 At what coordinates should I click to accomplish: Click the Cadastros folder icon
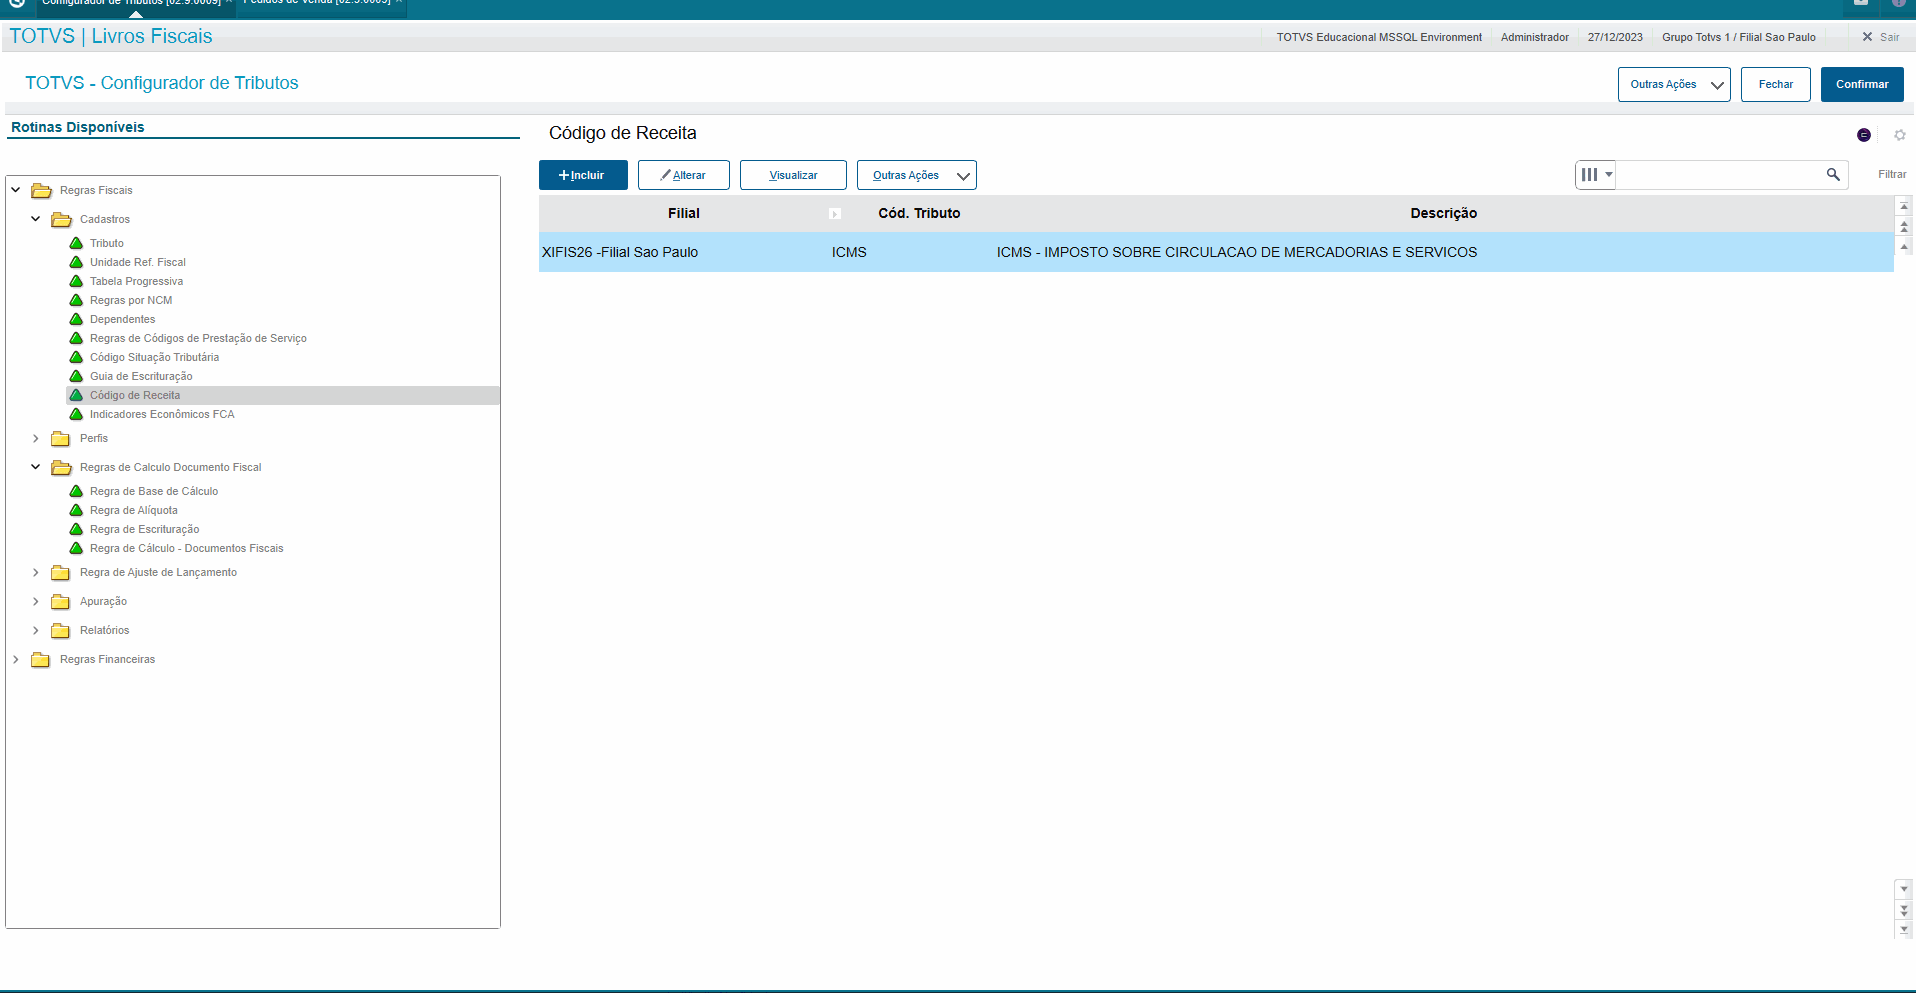click(61, 219)
